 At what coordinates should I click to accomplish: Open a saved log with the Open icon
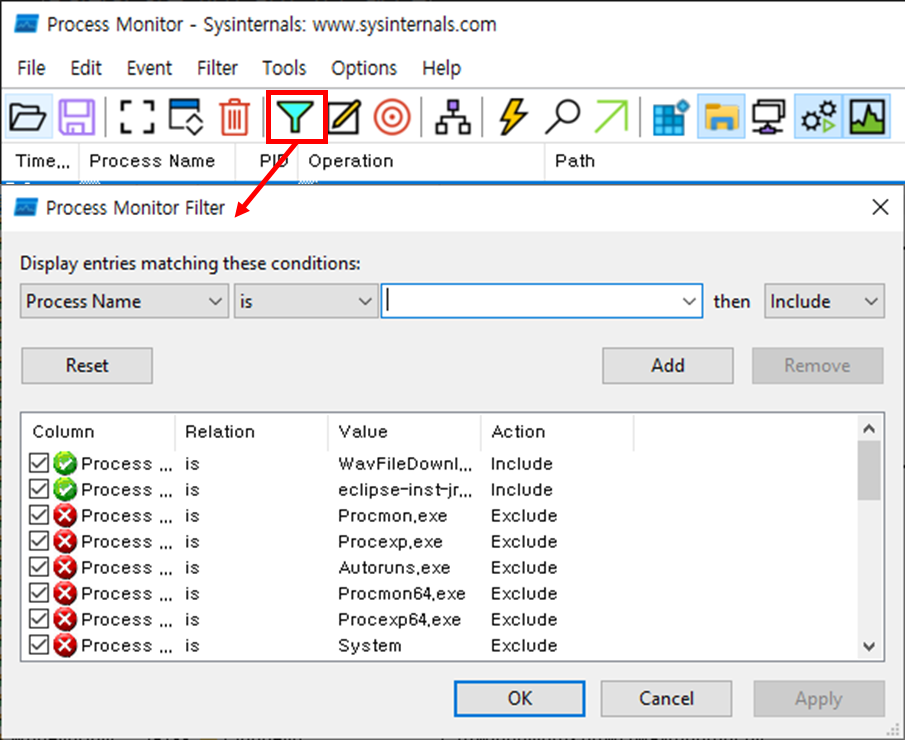pyautogui.click(x=28, y=117)
